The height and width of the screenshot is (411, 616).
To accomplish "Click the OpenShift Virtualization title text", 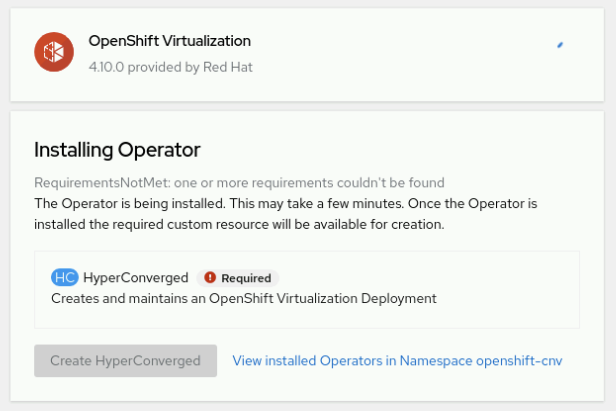I will point(169,41).
